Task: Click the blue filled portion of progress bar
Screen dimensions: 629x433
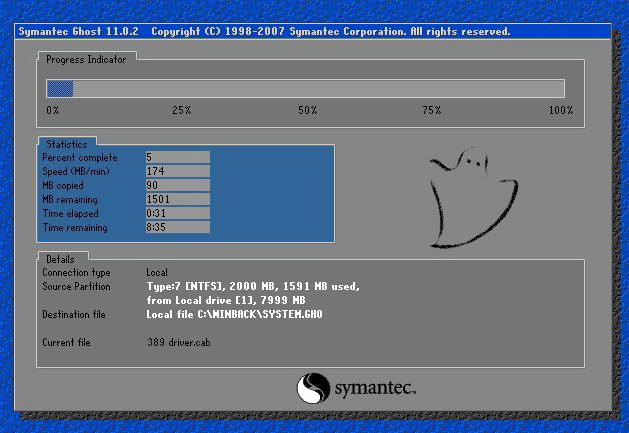Action: click(x=60, y=88)
